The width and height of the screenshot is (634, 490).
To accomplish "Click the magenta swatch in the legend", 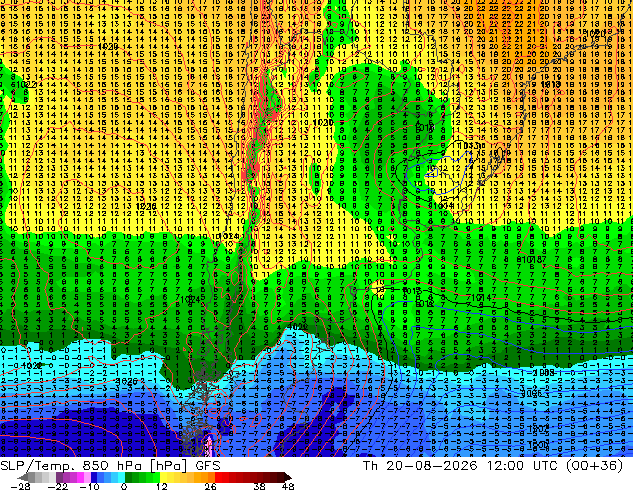I will (80, 477).
